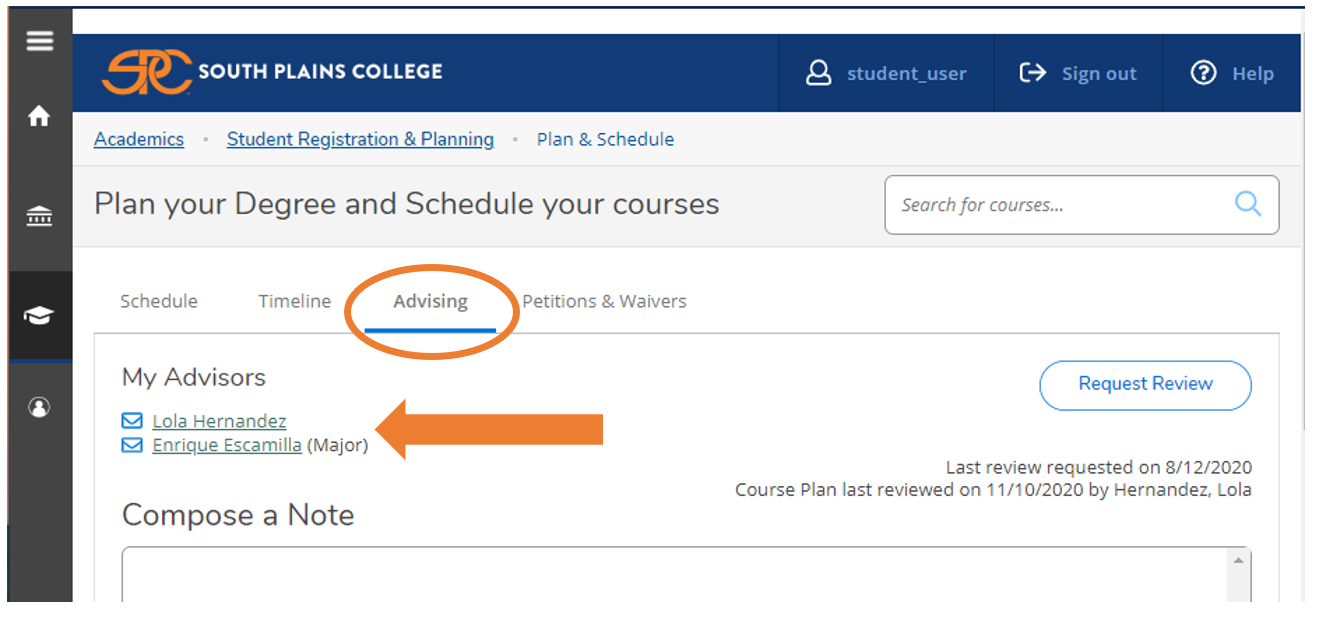This screenshot has width=1318, height=631.
Task: Open the student_user account menu
Action: pyautogui.click(x=886, y=73)
